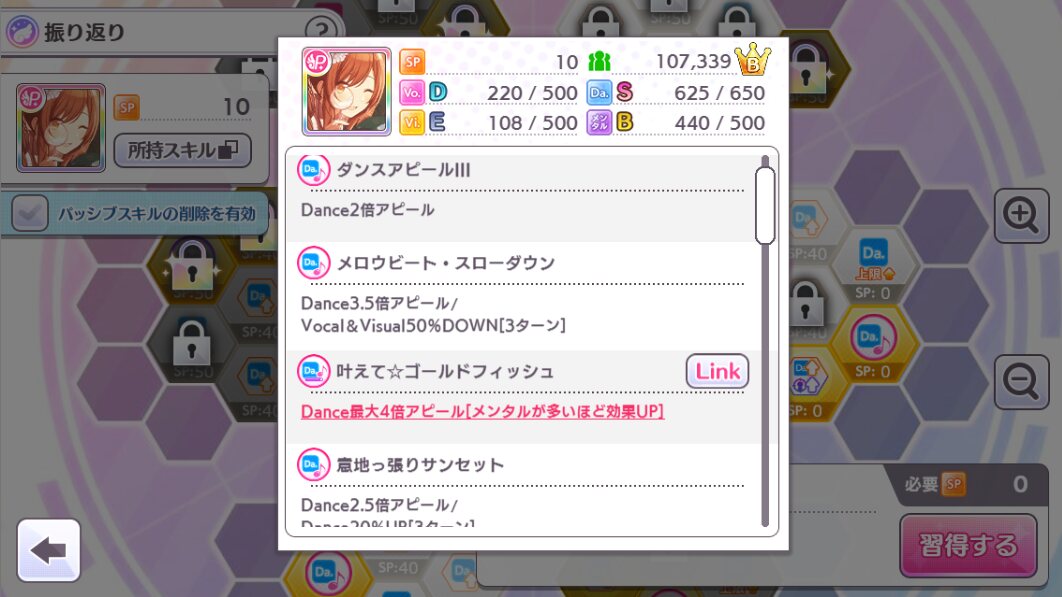The height and width of the screenshot is (597, 1062).
Task: Open the underlined Dance最大4倍アピール link
Action: (482, 411)
